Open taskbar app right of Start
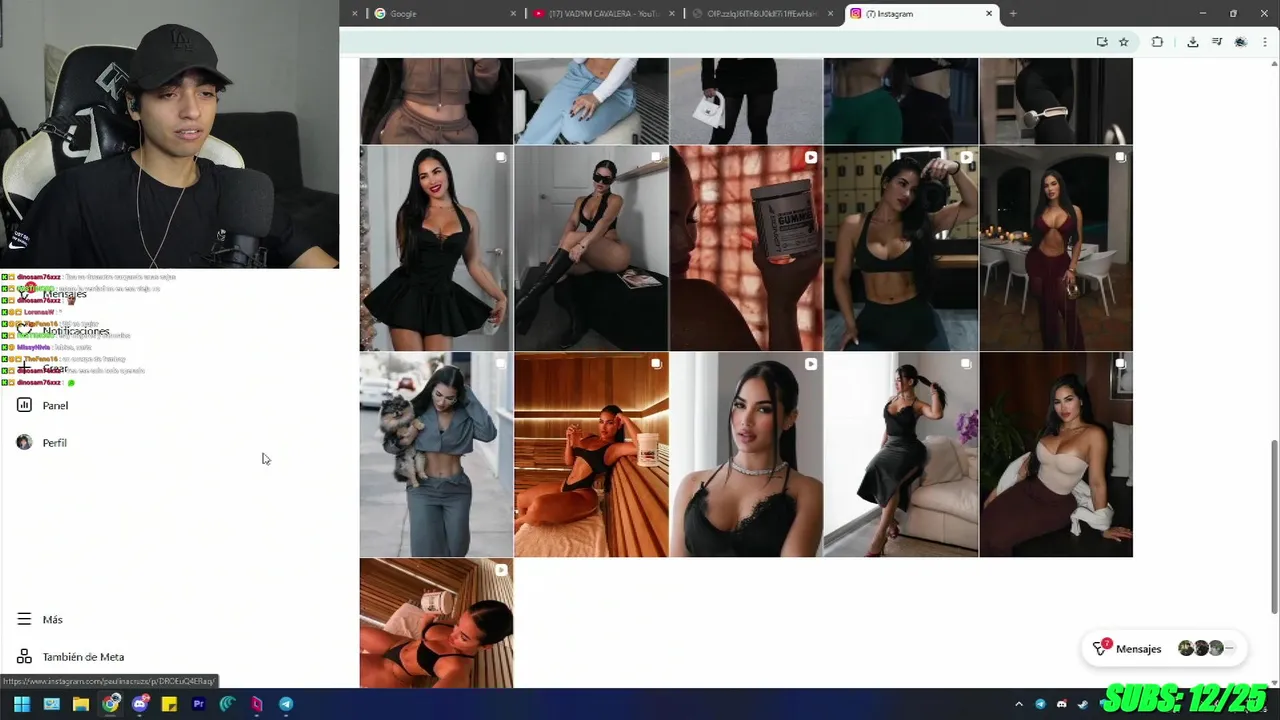The height and width of the screenshot is (720, 1280). coord(51,704)
